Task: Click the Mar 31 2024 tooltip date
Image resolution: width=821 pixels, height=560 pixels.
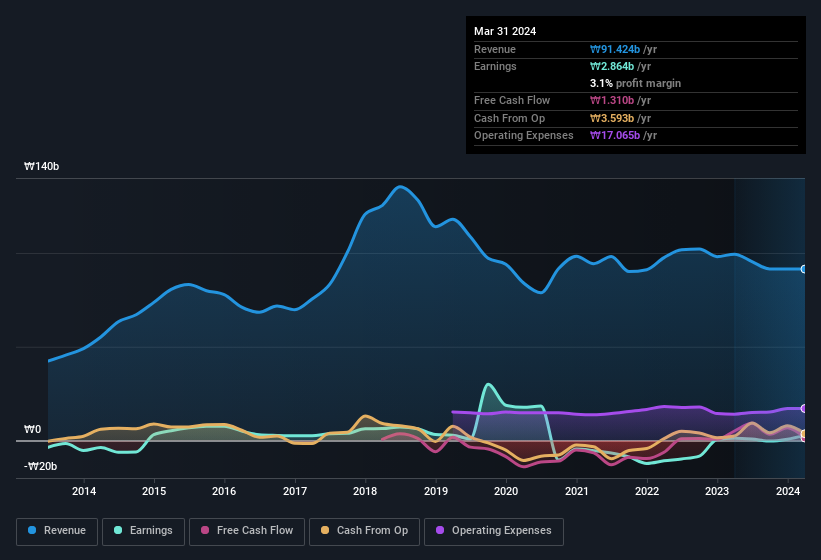Action: click(505, 31)
